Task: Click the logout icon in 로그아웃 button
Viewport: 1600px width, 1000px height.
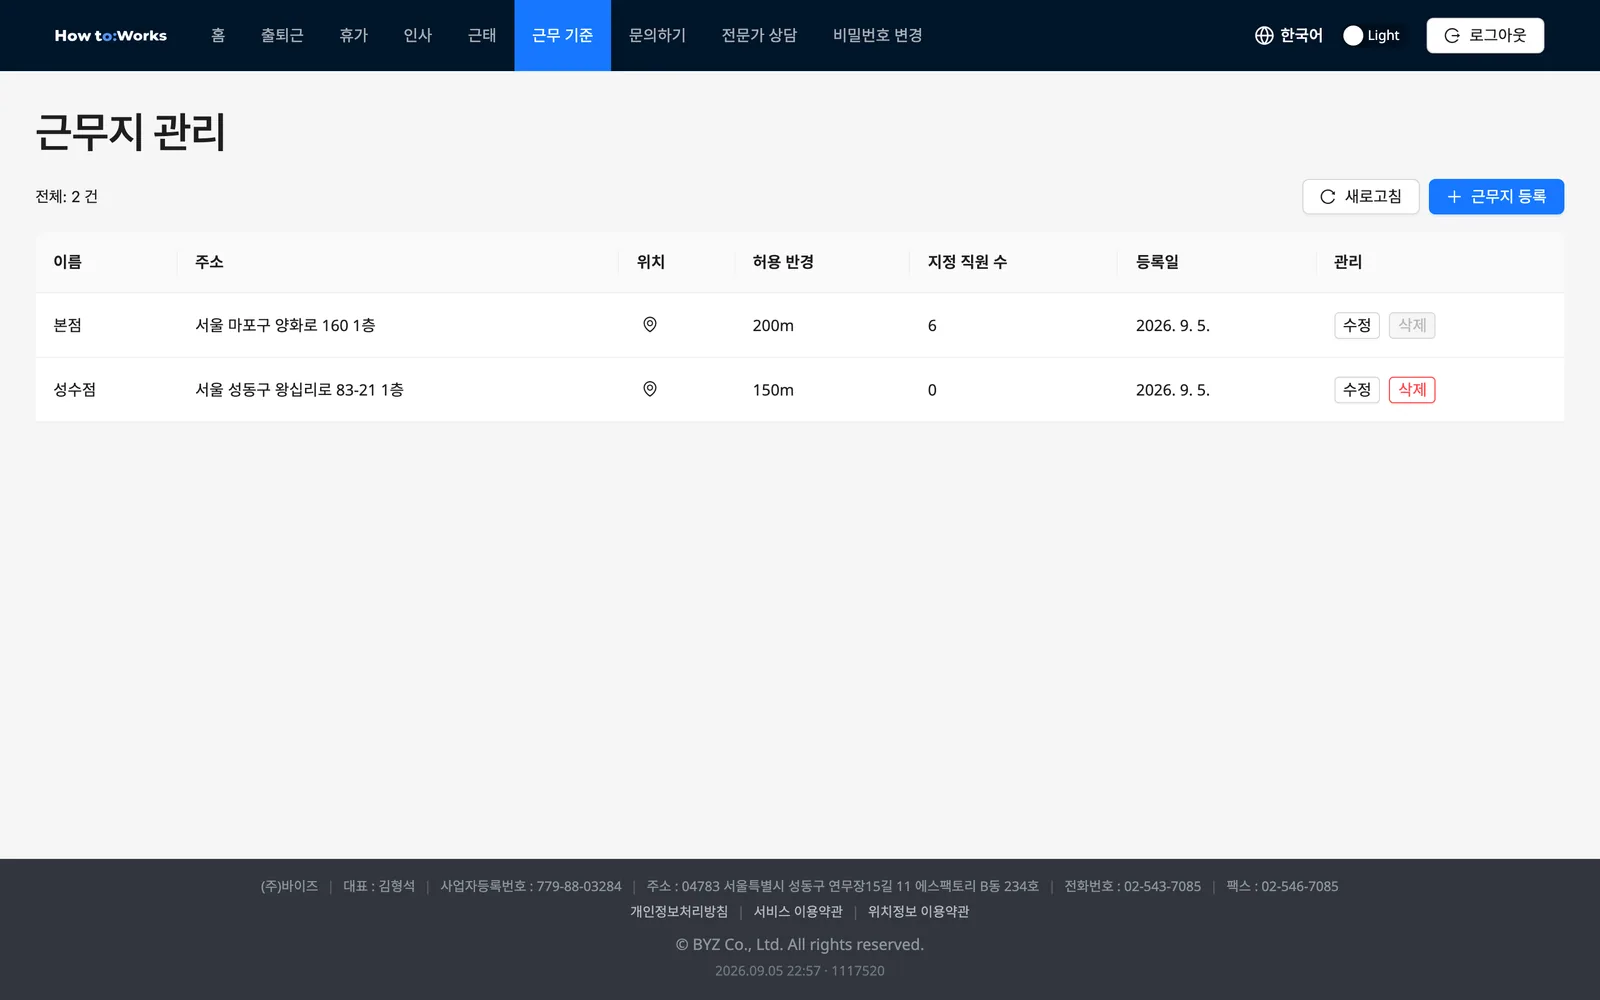Action: (x=1452, y=35)
